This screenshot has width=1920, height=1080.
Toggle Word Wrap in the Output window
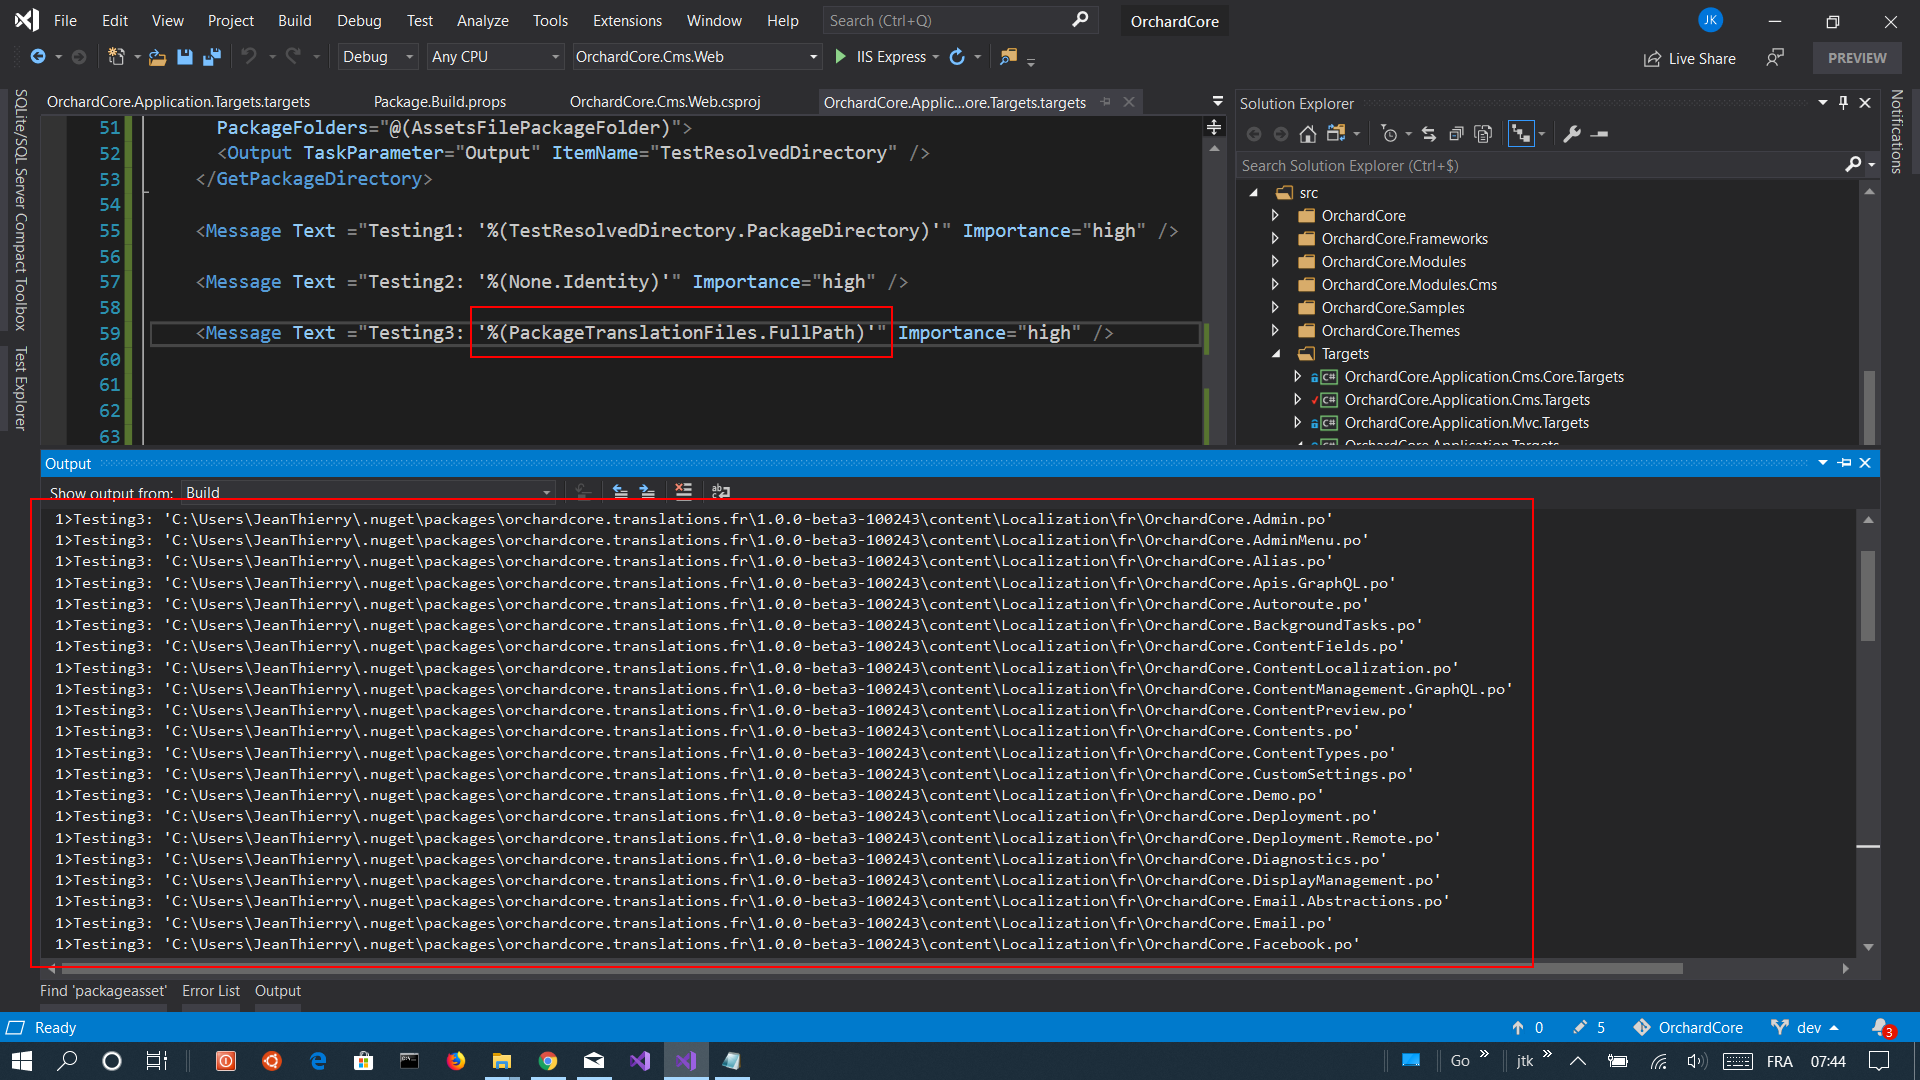tap(721, 491)
